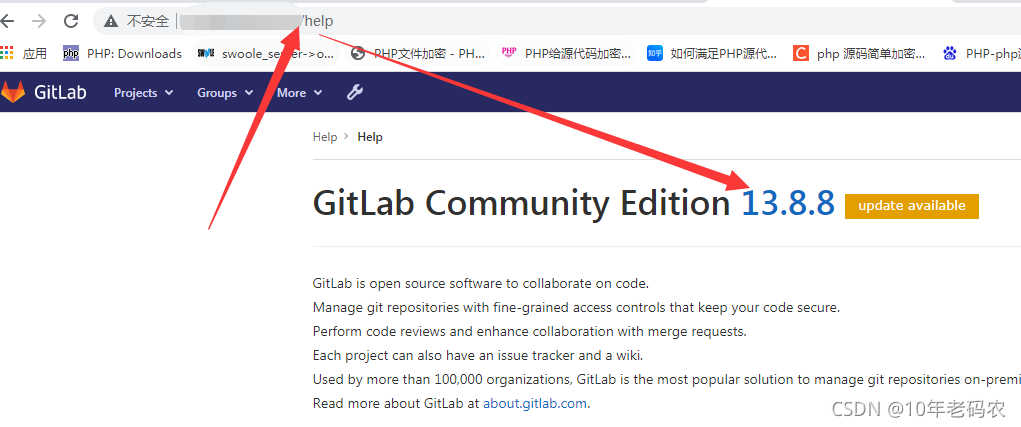
Task: Open the PHP文件加密 bookmark
Action: (418, 54)
